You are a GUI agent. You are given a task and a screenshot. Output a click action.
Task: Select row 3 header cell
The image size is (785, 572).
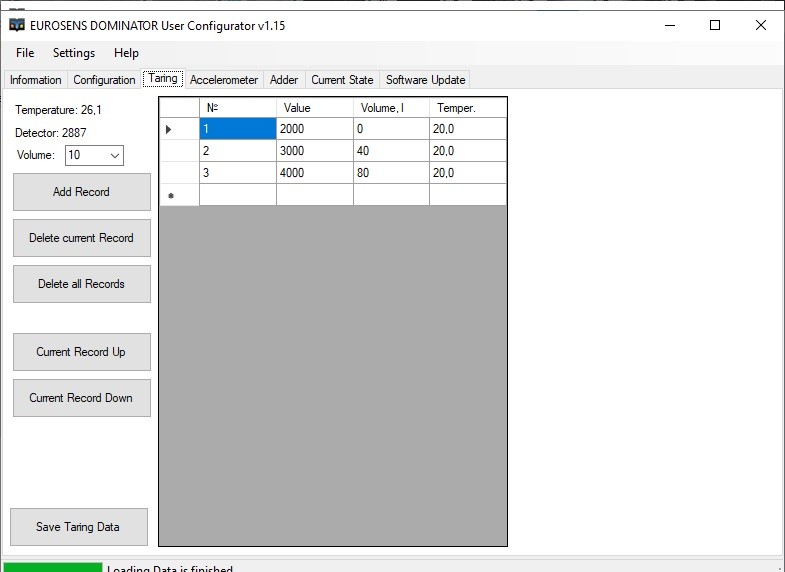[180, 173]
